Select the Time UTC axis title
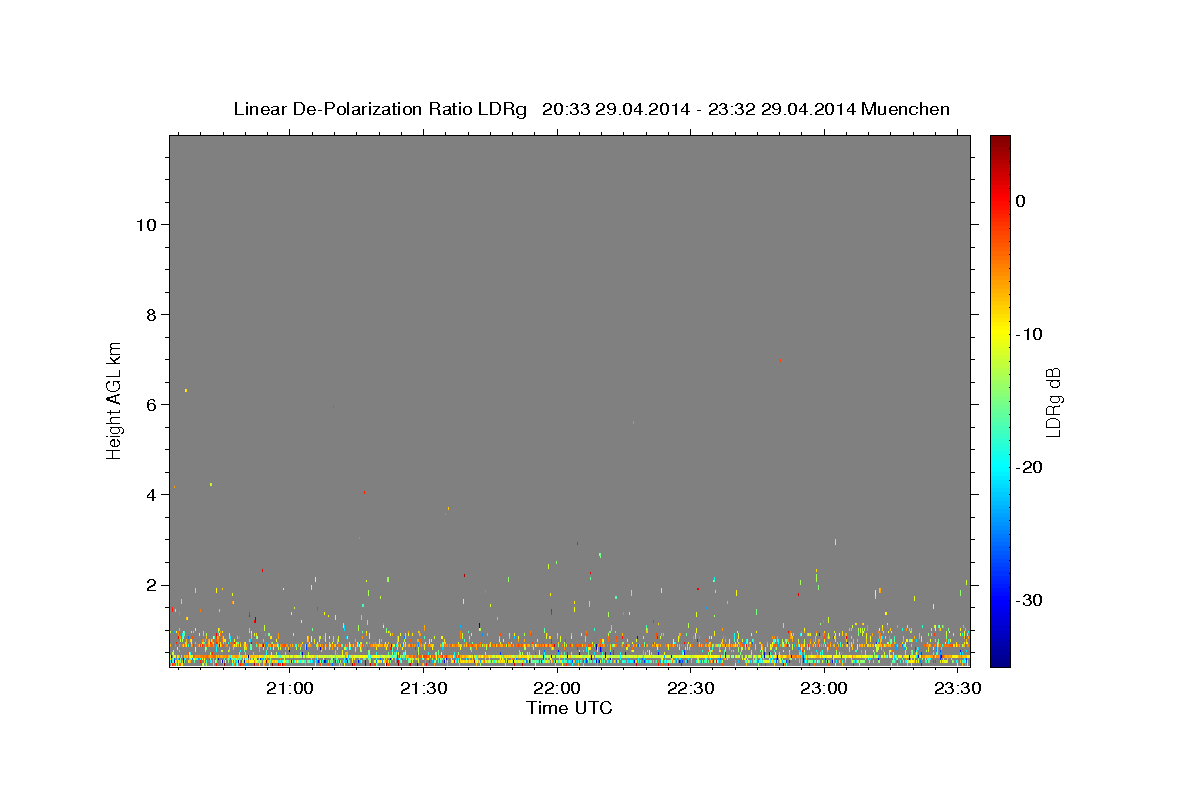This screenshot has height=800, width=1200. coord(569,708)
